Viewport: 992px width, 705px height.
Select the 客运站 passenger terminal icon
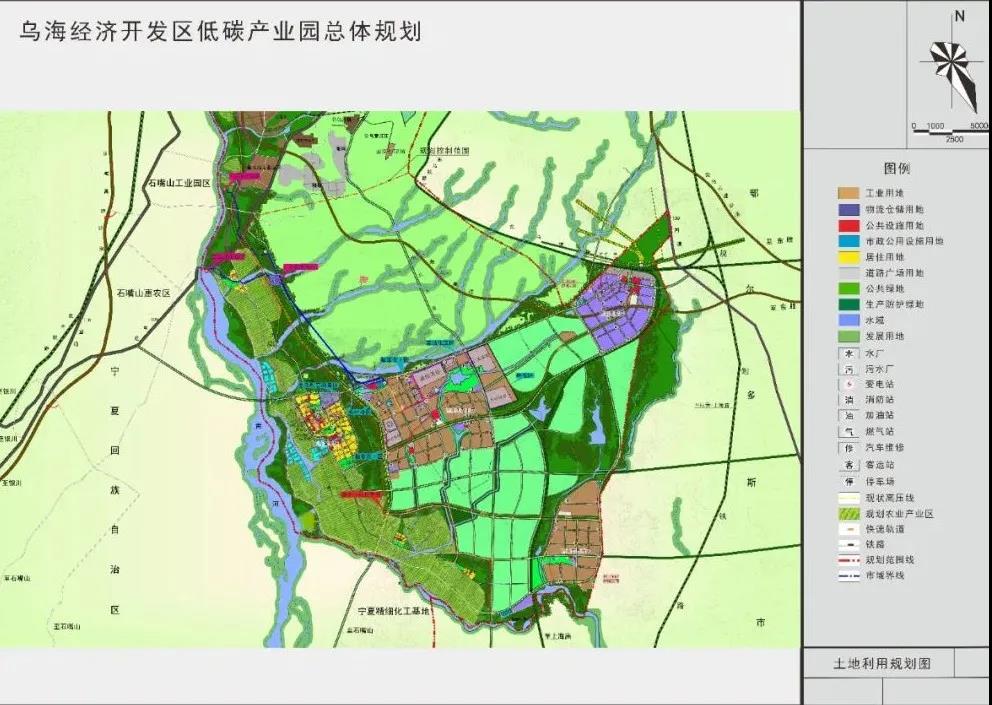tap(848, 464)
